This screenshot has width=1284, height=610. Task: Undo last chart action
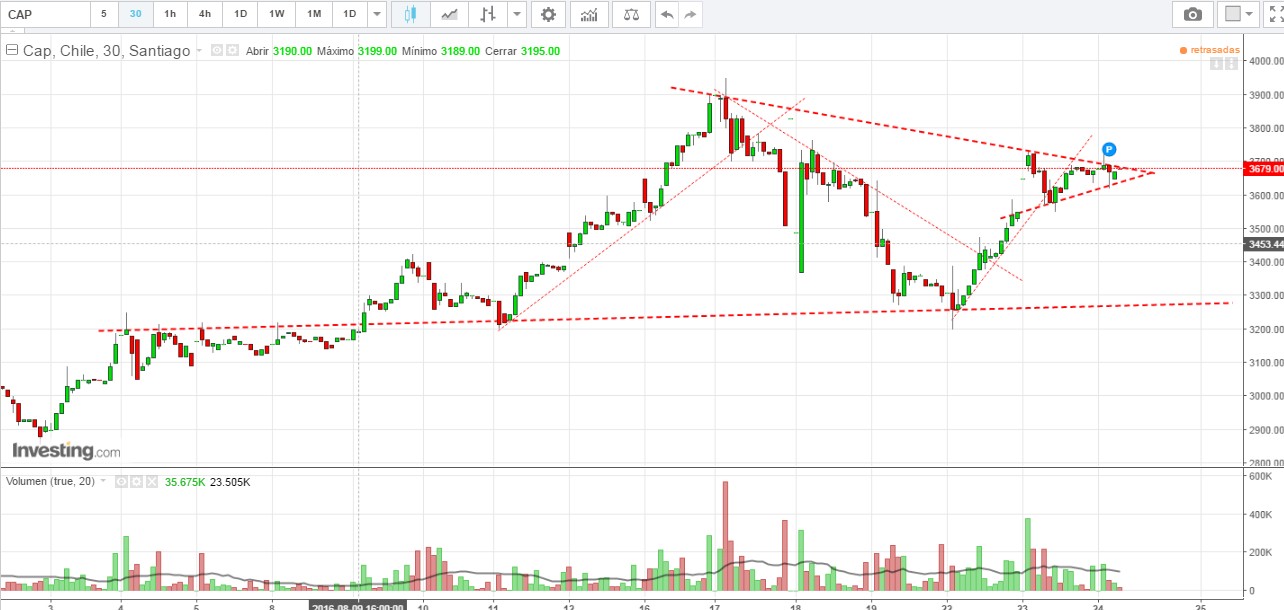click(666, 14)
